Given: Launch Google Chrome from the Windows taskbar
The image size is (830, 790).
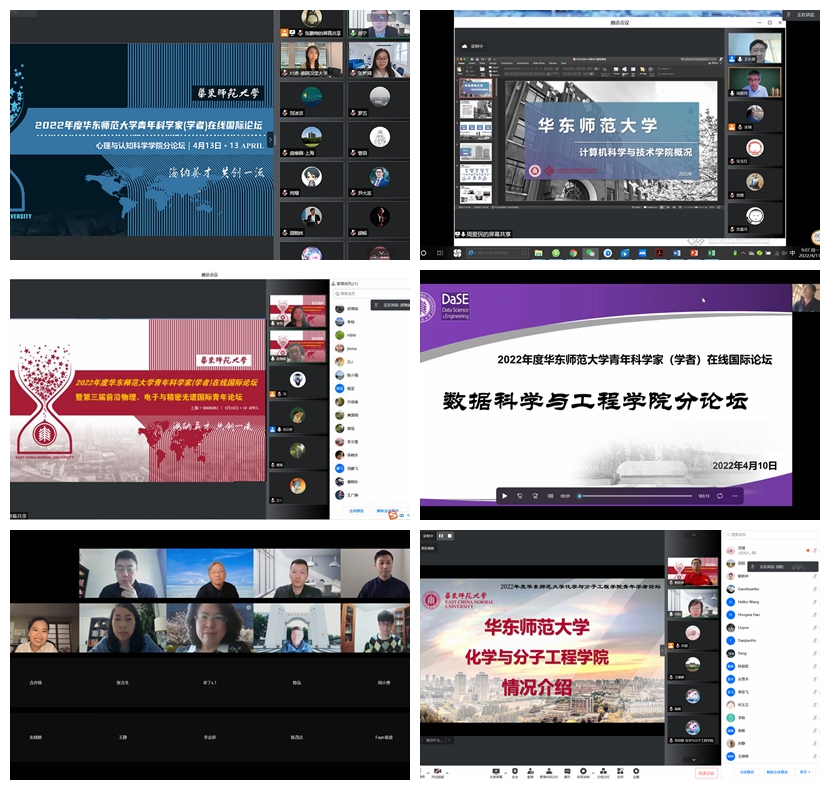Looking at the screenshot, I should pyautogui.click(x=573, y=253).
